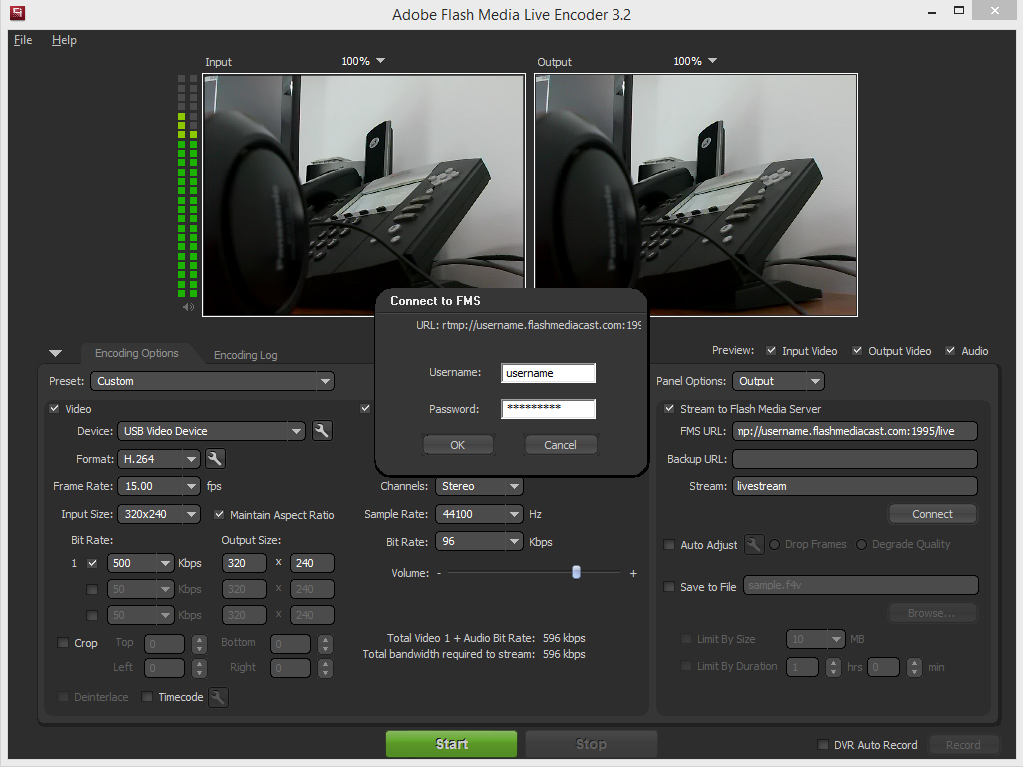This screenshot has height=767, width=1023.
Task: Switch to Encoding Log tab
Action: coord(245,355)
